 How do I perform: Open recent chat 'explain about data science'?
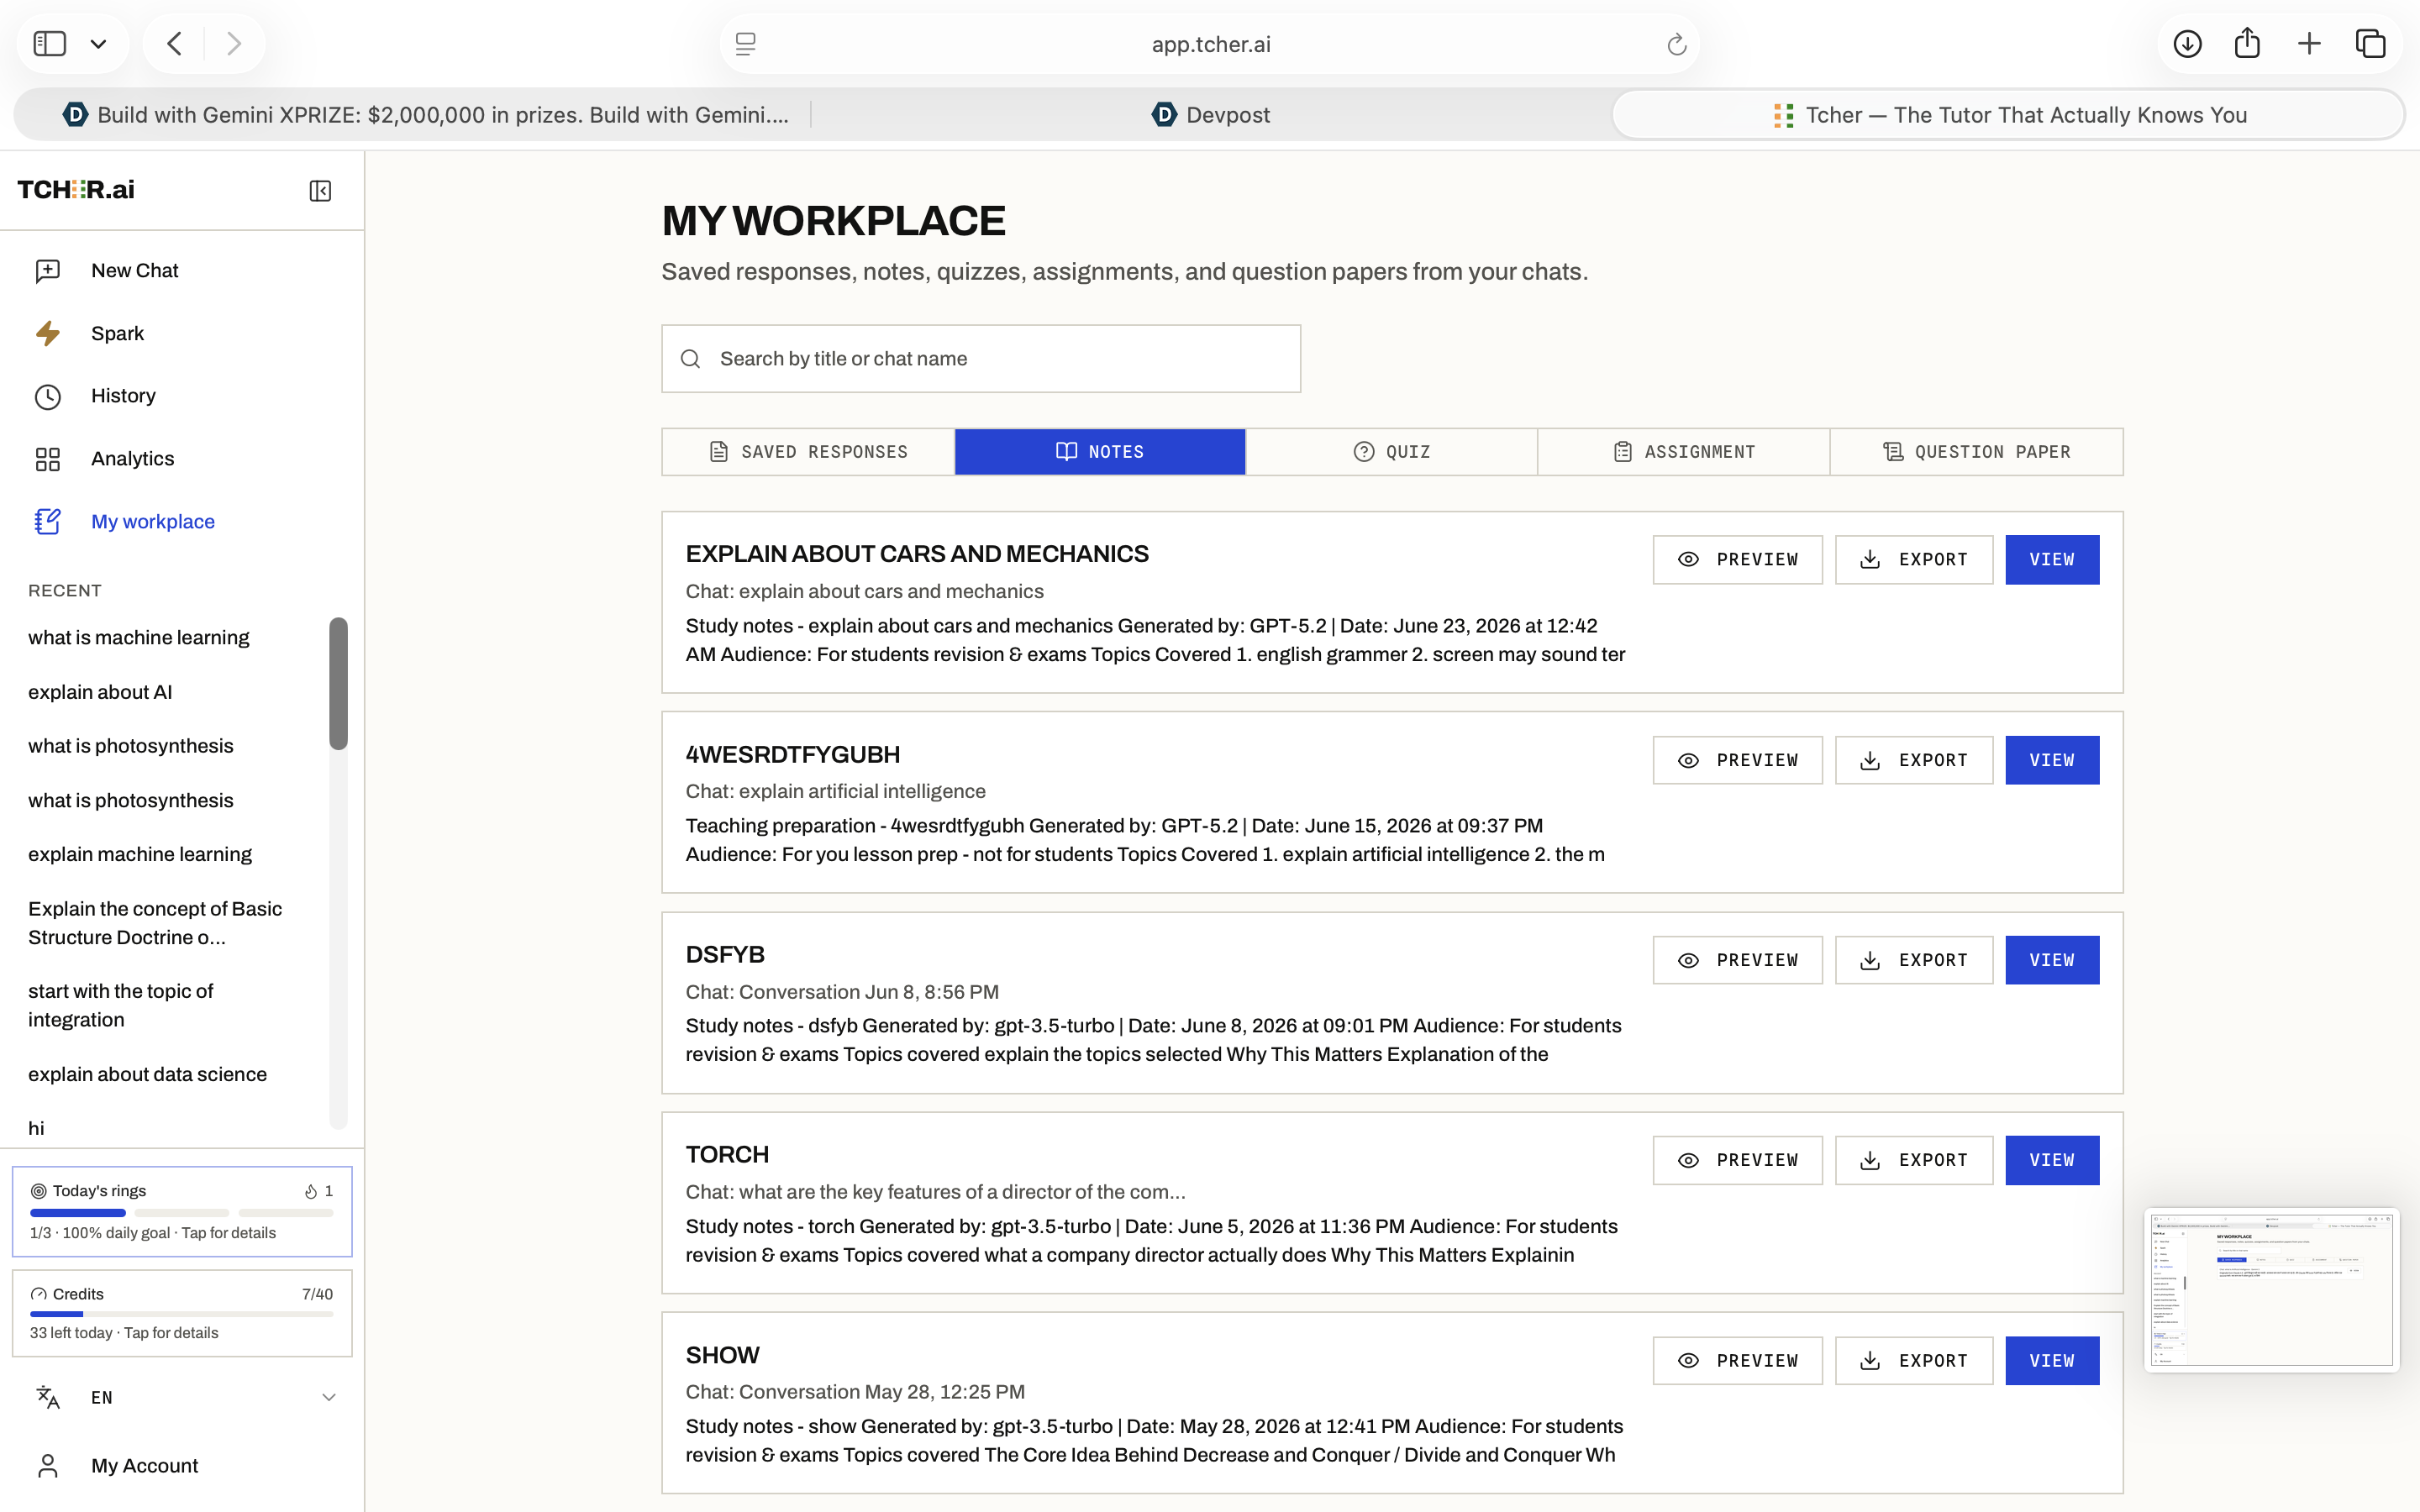pyautogui.click(x=147, y=1074)
